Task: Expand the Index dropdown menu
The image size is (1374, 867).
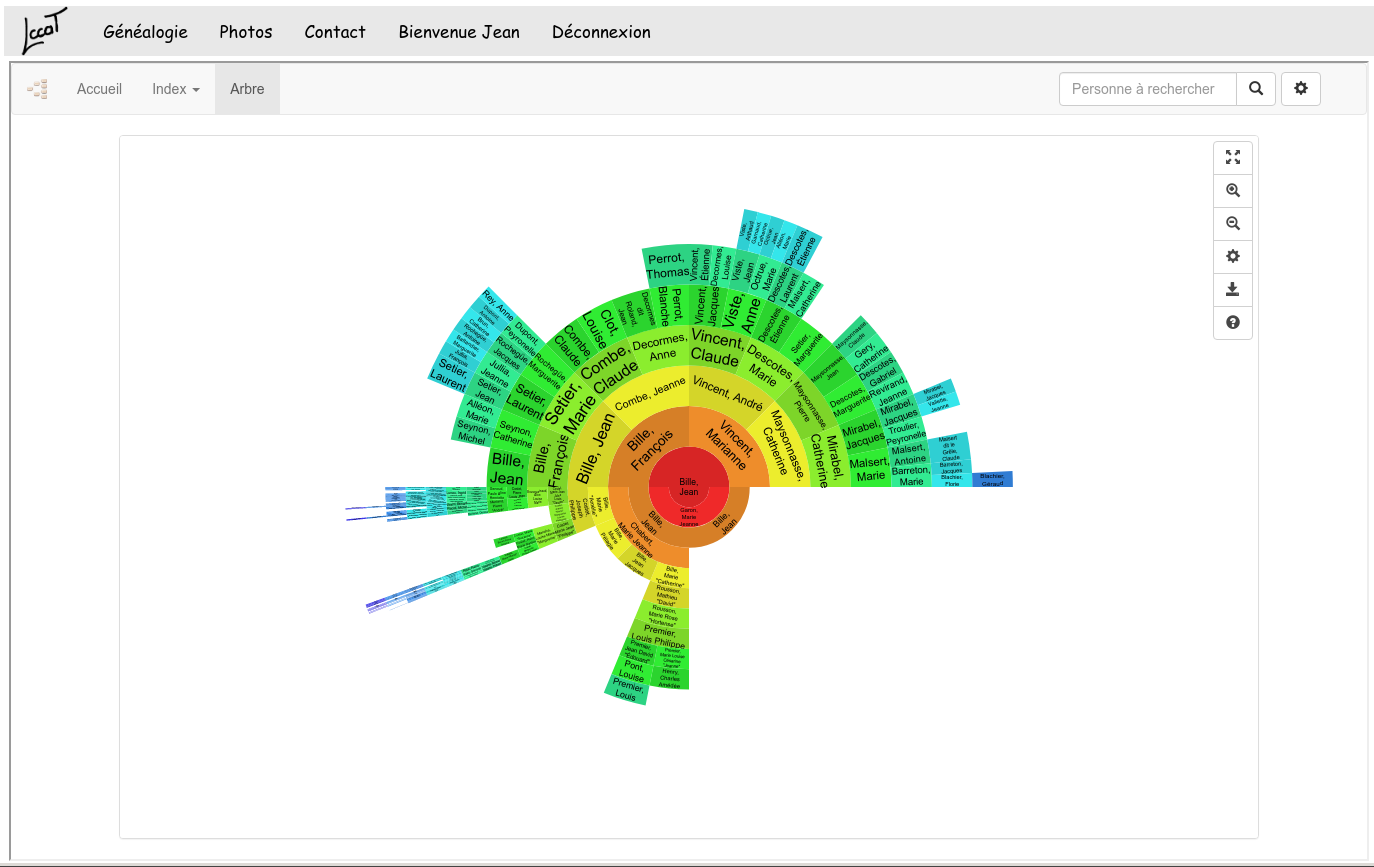Action: [x=176, y=89]
